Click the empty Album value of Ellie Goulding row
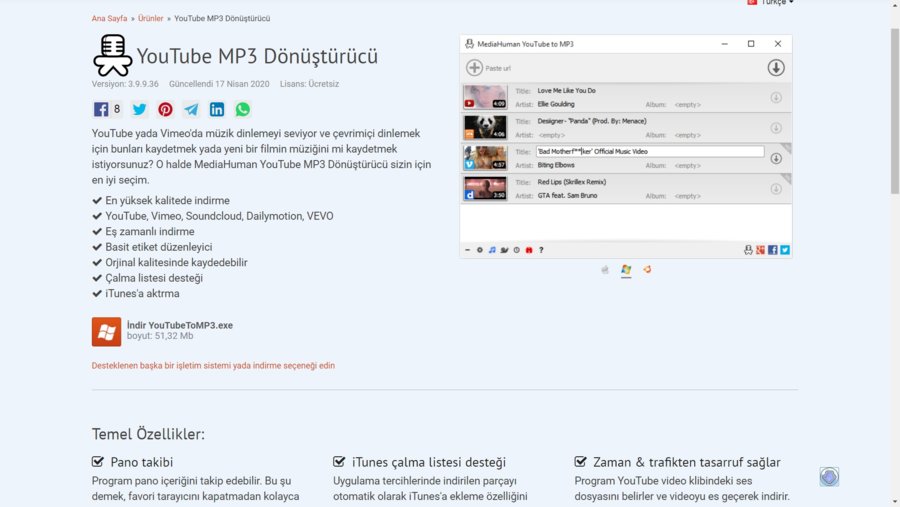900x507 pixels. coord(688,105)
